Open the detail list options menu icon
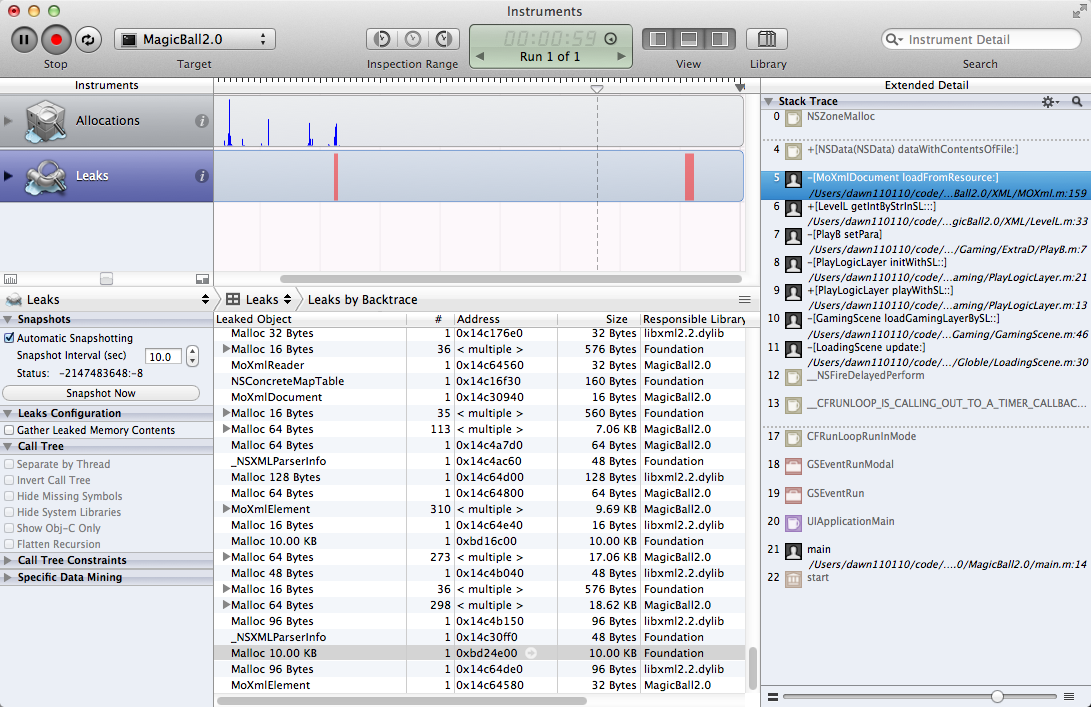 click(744, 299)
